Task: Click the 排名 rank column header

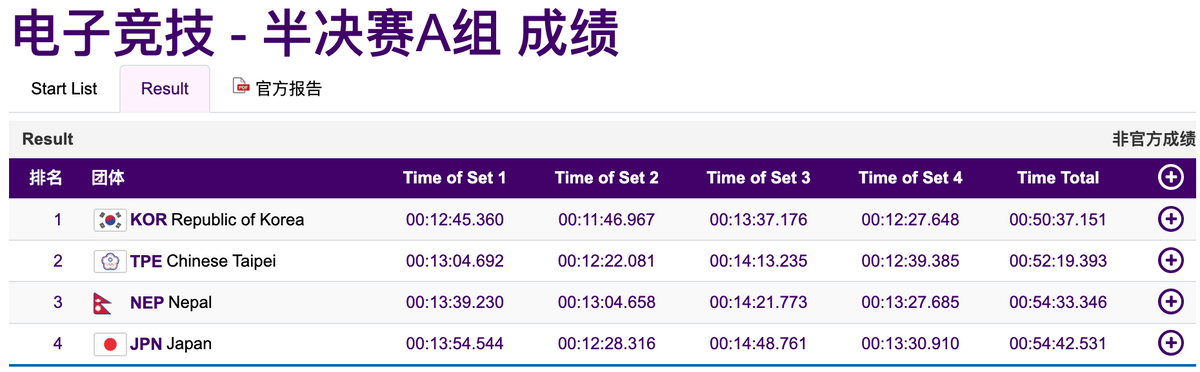Action: pos(46,178)
